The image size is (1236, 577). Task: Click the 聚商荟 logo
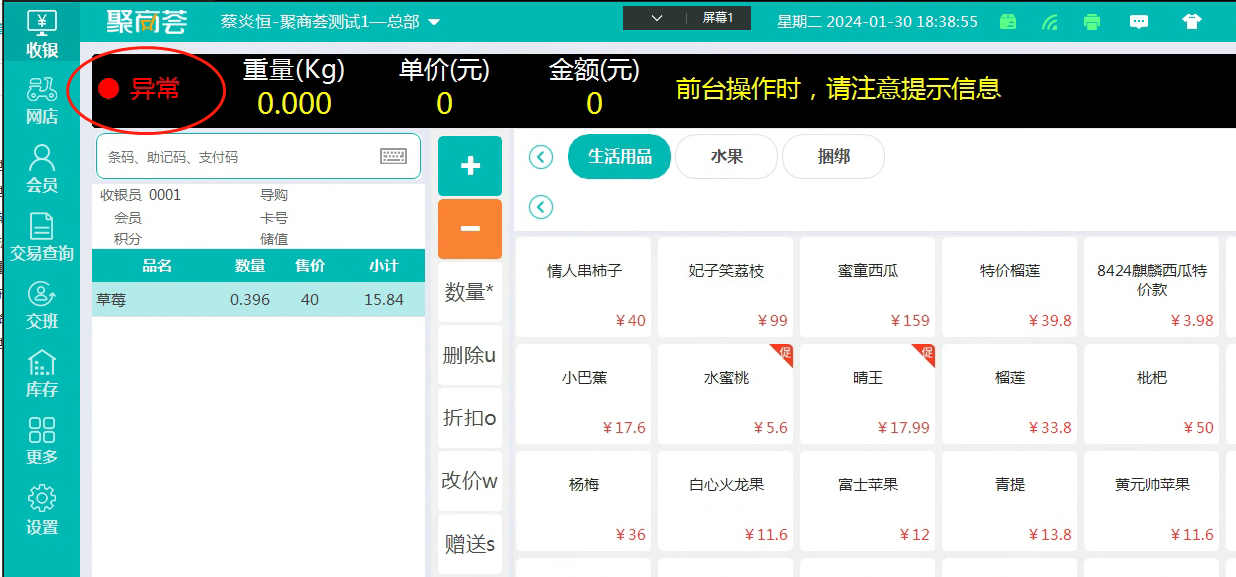pos(148,21)
